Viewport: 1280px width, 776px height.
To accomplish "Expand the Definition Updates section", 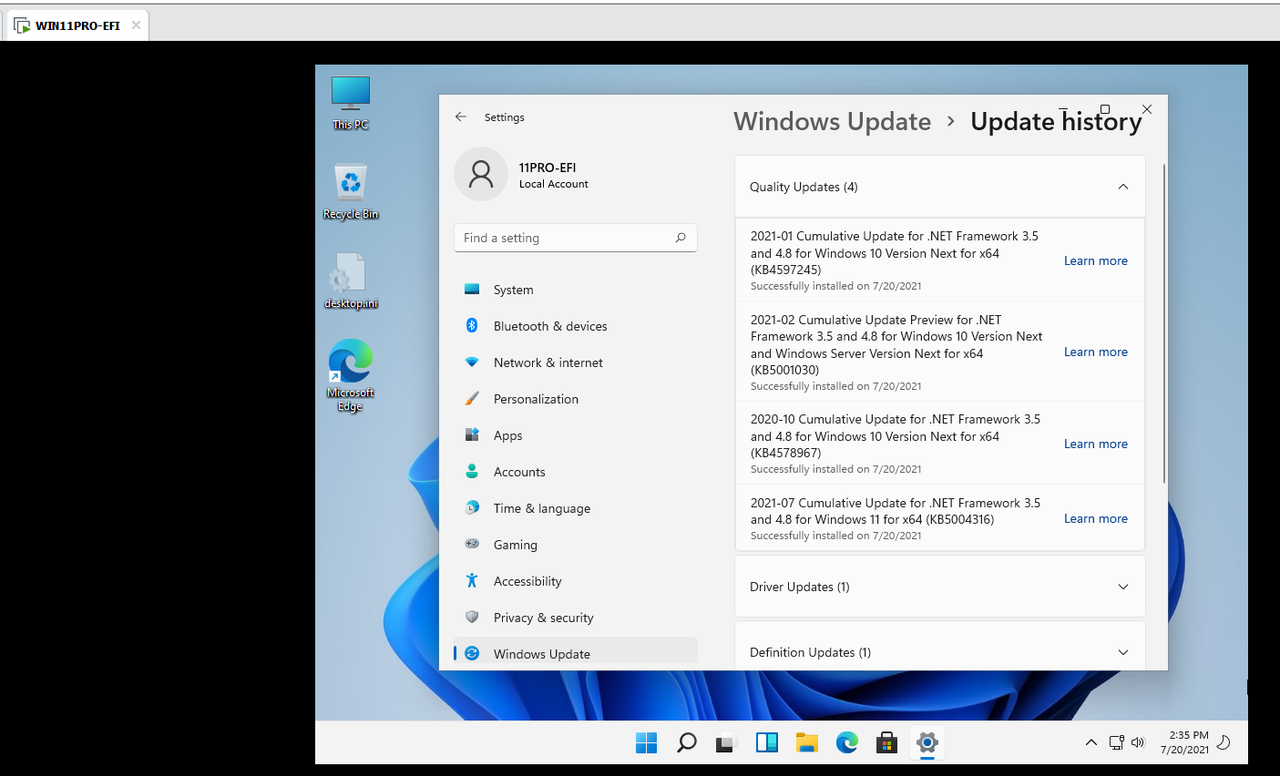I will (x=1123, y=652).
